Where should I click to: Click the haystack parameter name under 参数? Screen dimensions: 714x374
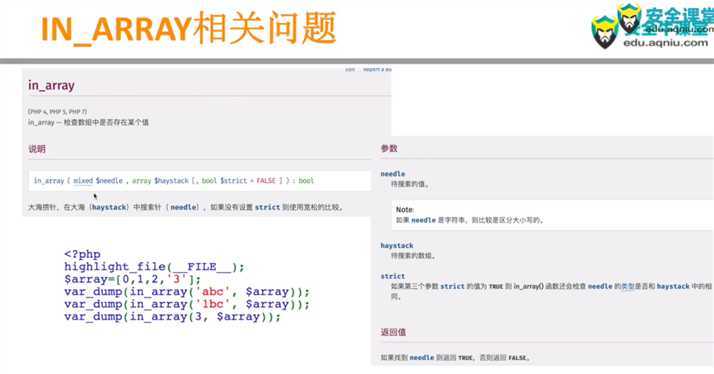tap(397, 246)
